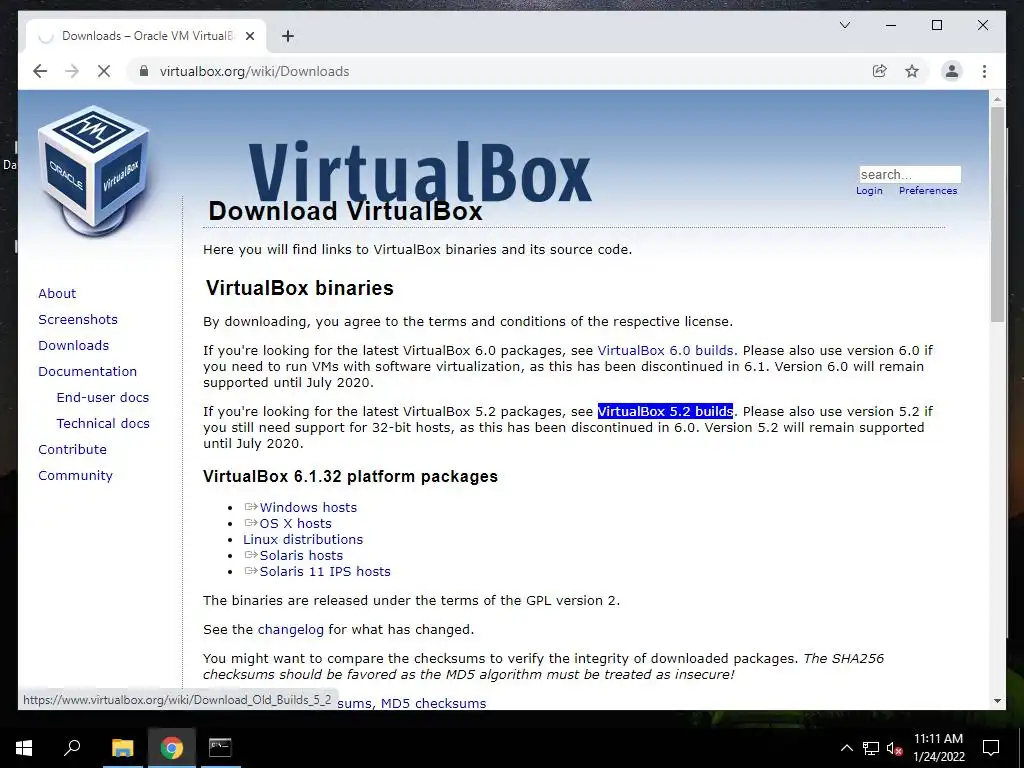1024x768 pixels.
Task: Close the Downloads tab
Action: click(x=249, y=36)
